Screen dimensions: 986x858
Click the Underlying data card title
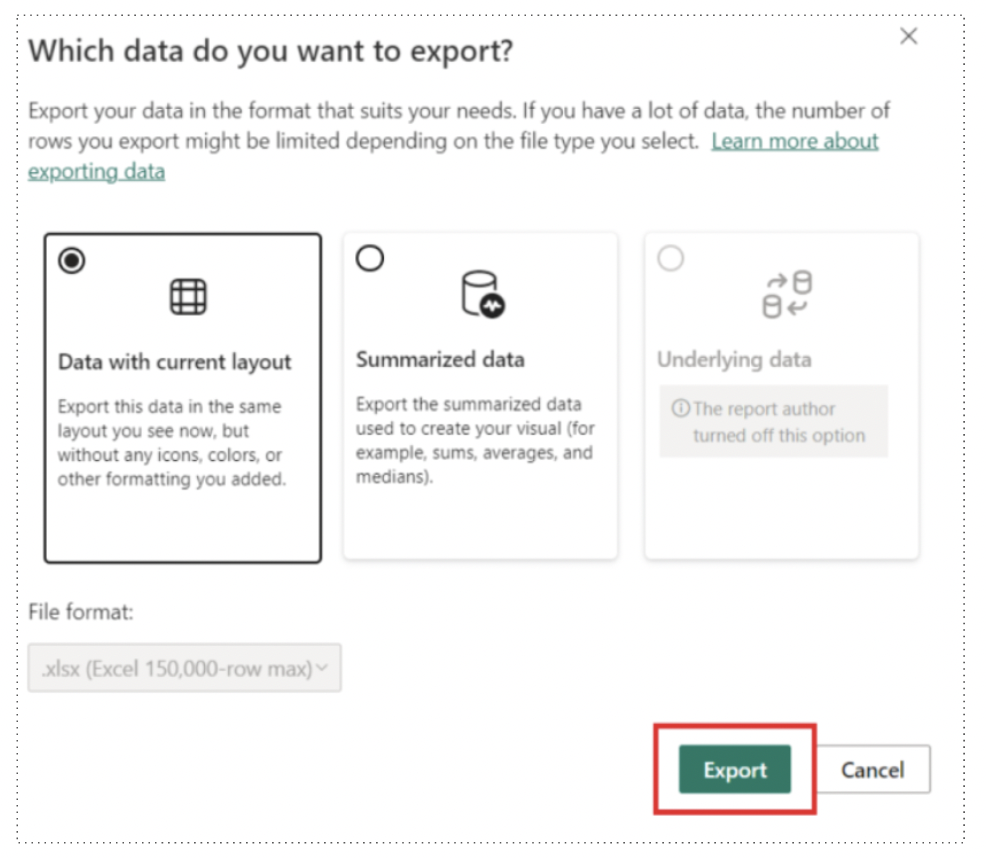734,359
